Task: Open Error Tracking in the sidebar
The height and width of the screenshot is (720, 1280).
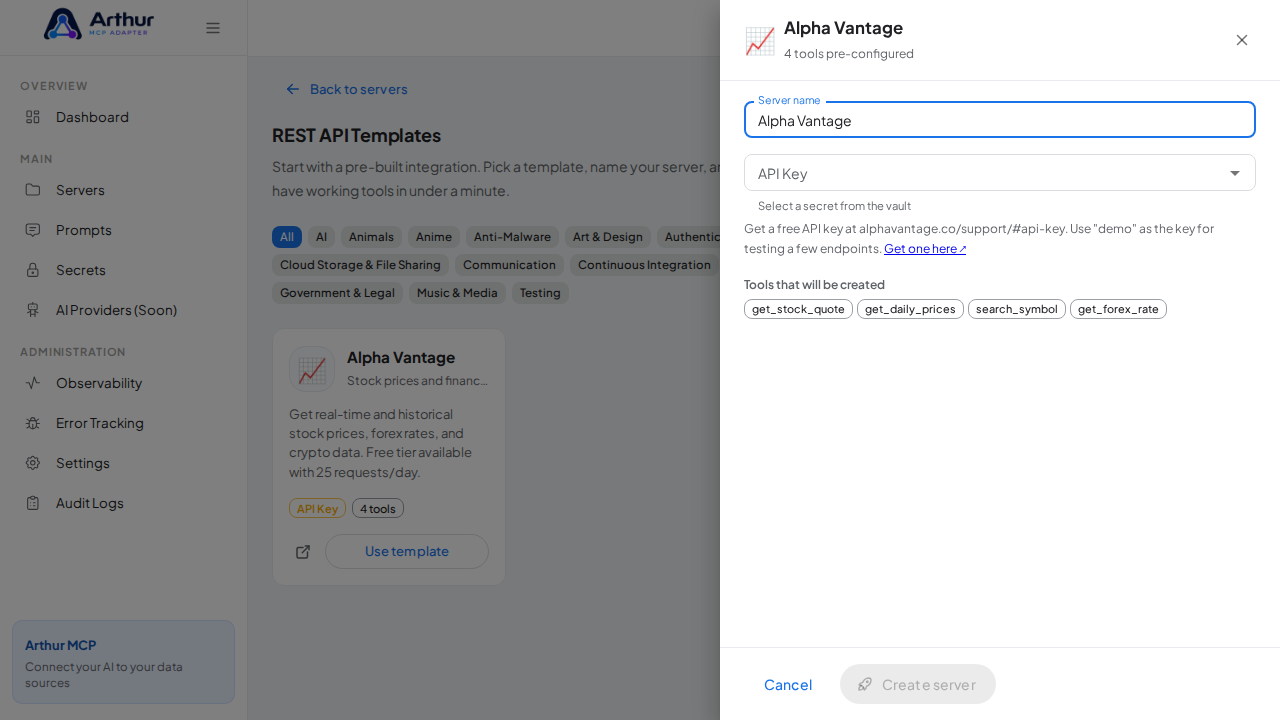Action: pyautogui.click(x=123, y=423)
